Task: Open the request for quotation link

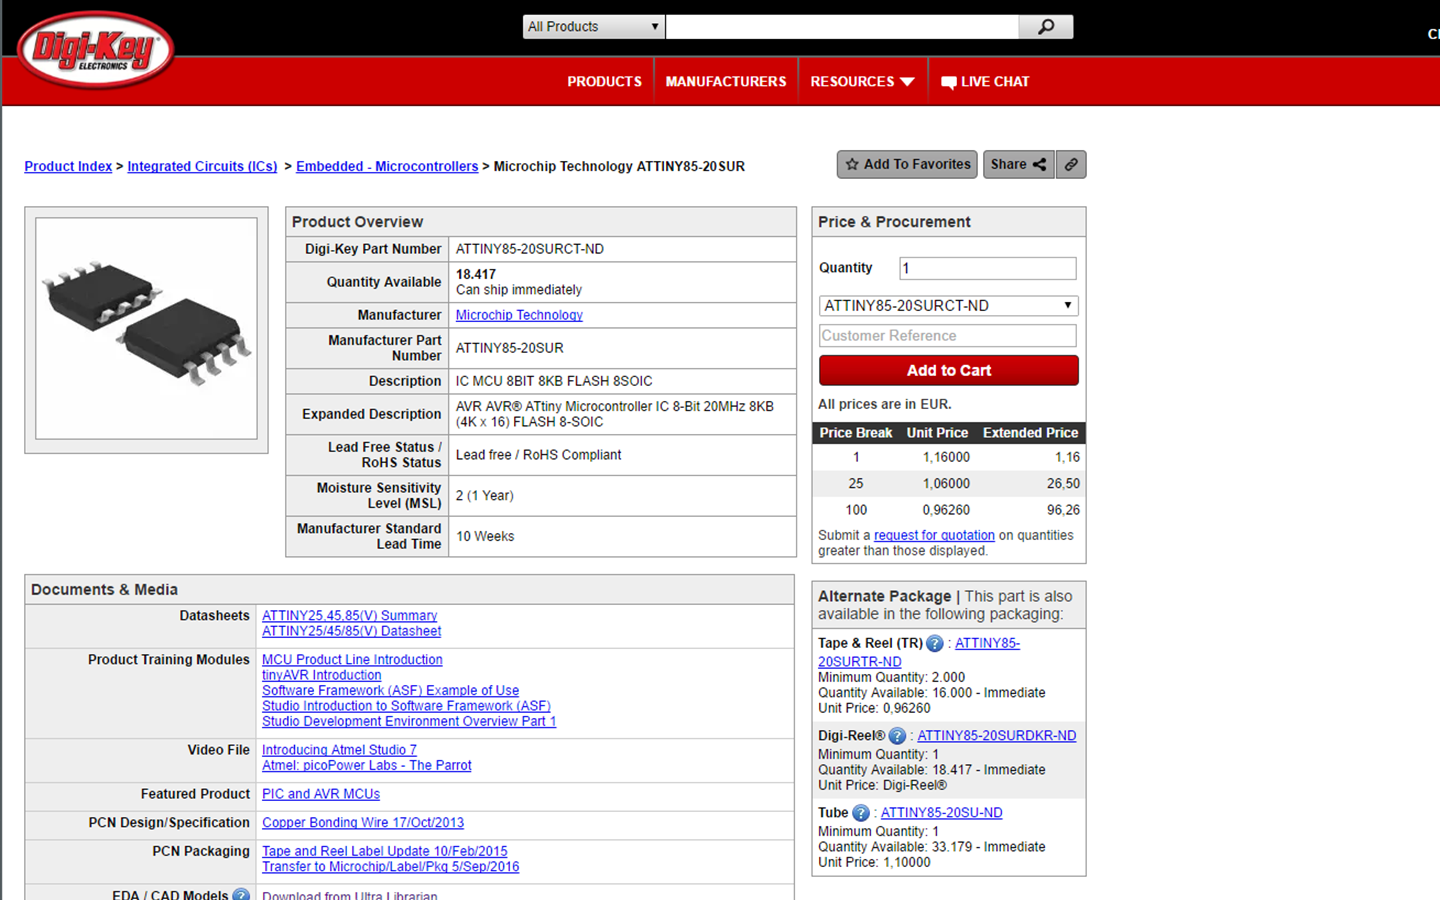Action: pos(934,535)
